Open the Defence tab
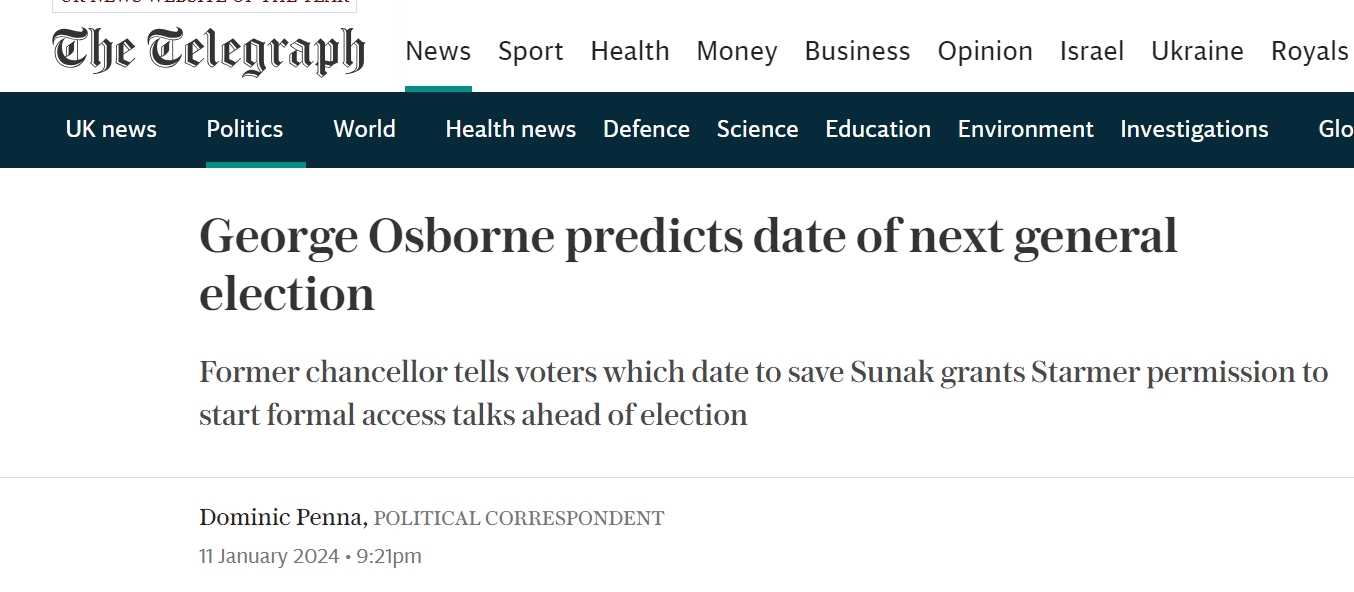The image size is (1354, 592). 646,129
